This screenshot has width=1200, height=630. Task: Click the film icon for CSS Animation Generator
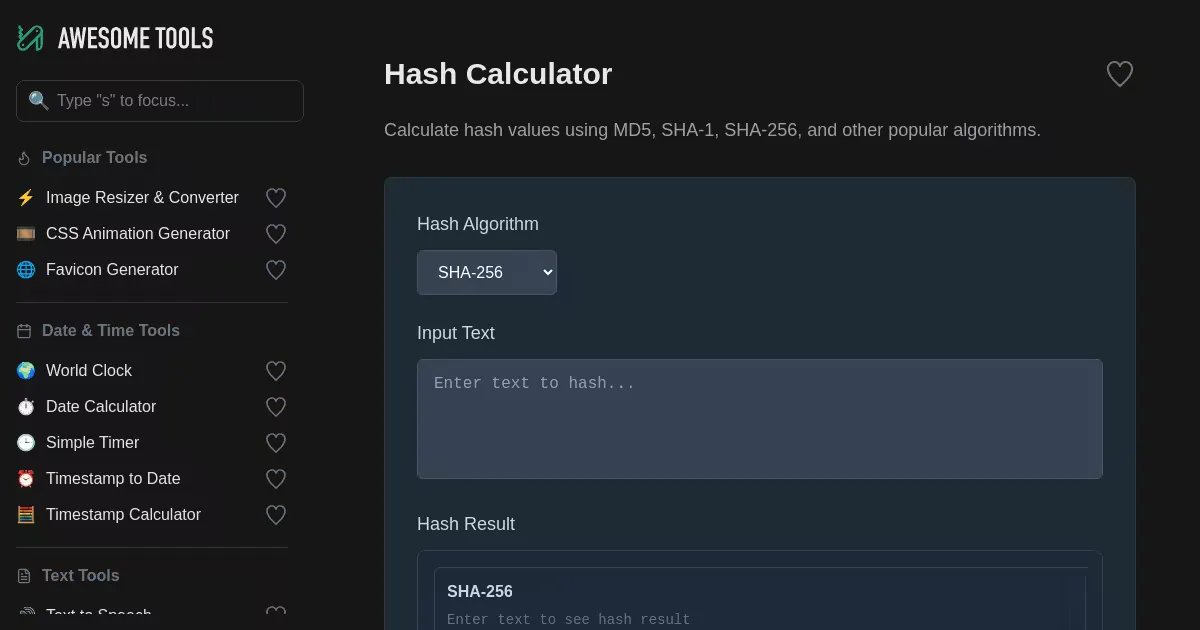pyautogui.click(x=26, y=234)
